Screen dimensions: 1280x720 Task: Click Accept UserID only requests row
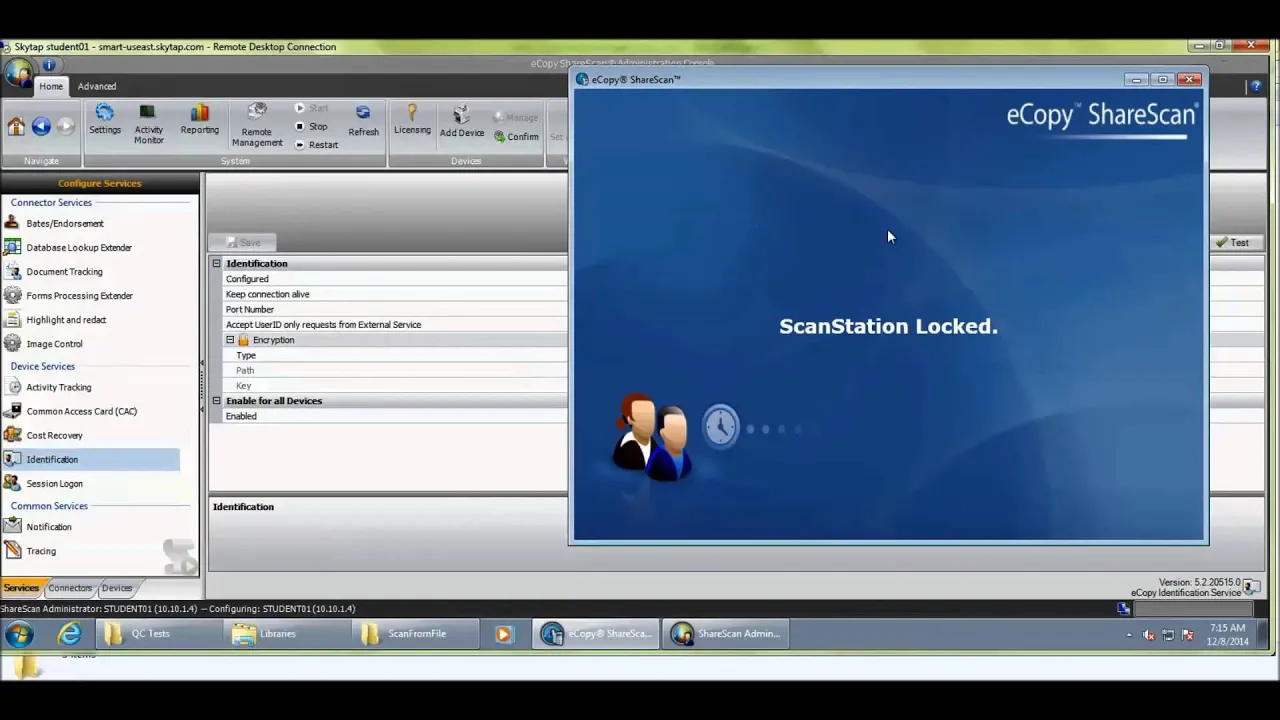(395, 325)
